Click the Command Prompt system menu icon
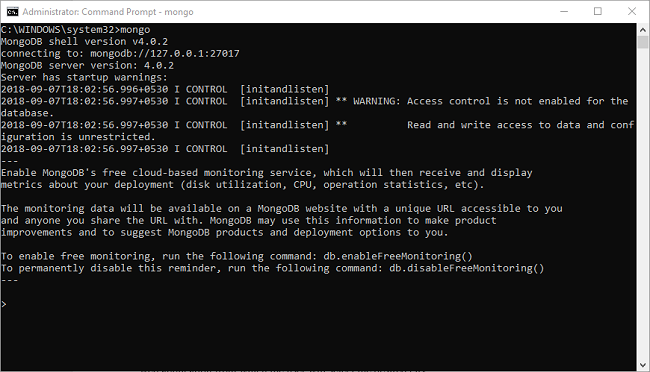The image size is (650, 372). [12, 12]
